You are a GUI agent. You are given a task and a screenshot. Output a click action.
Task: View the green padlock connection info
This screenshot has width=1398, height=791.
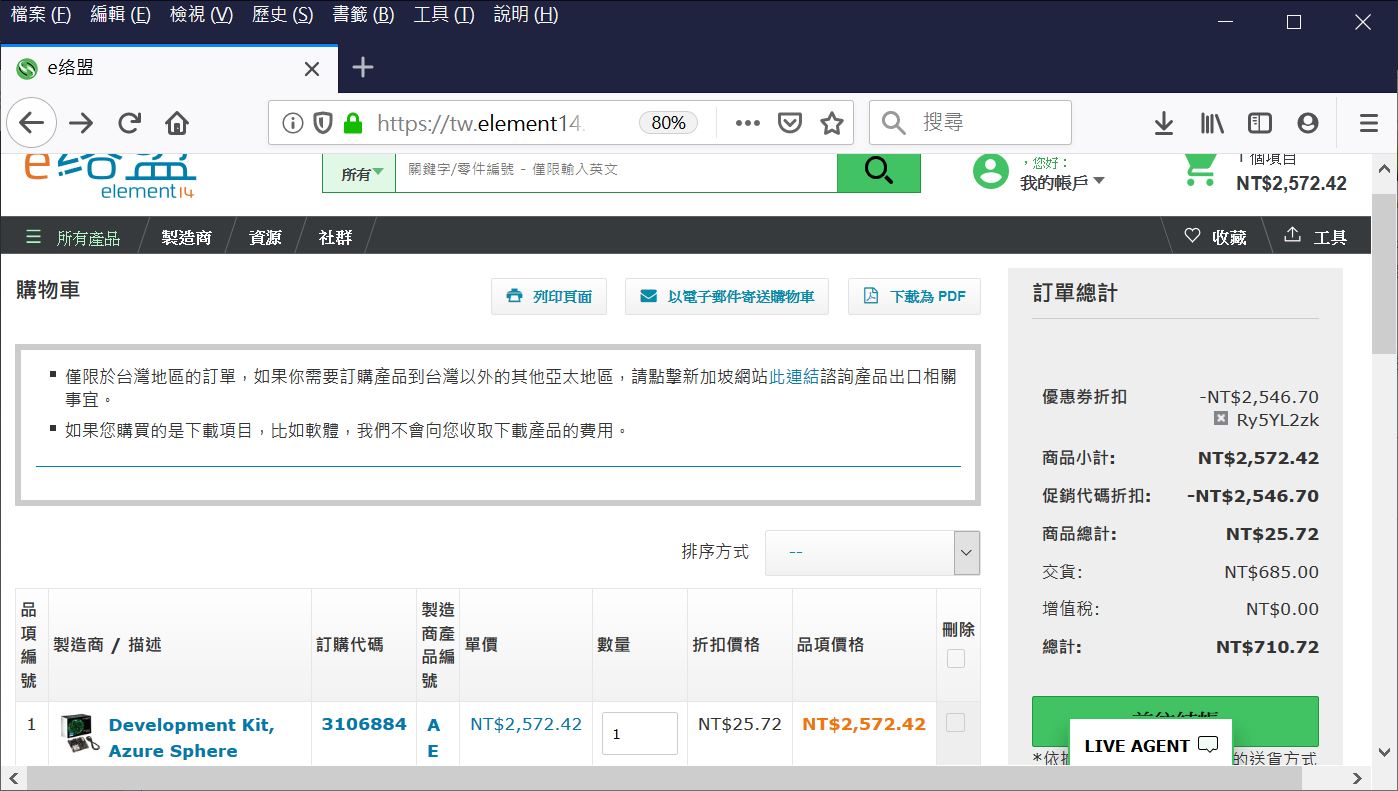pos(352,123)
